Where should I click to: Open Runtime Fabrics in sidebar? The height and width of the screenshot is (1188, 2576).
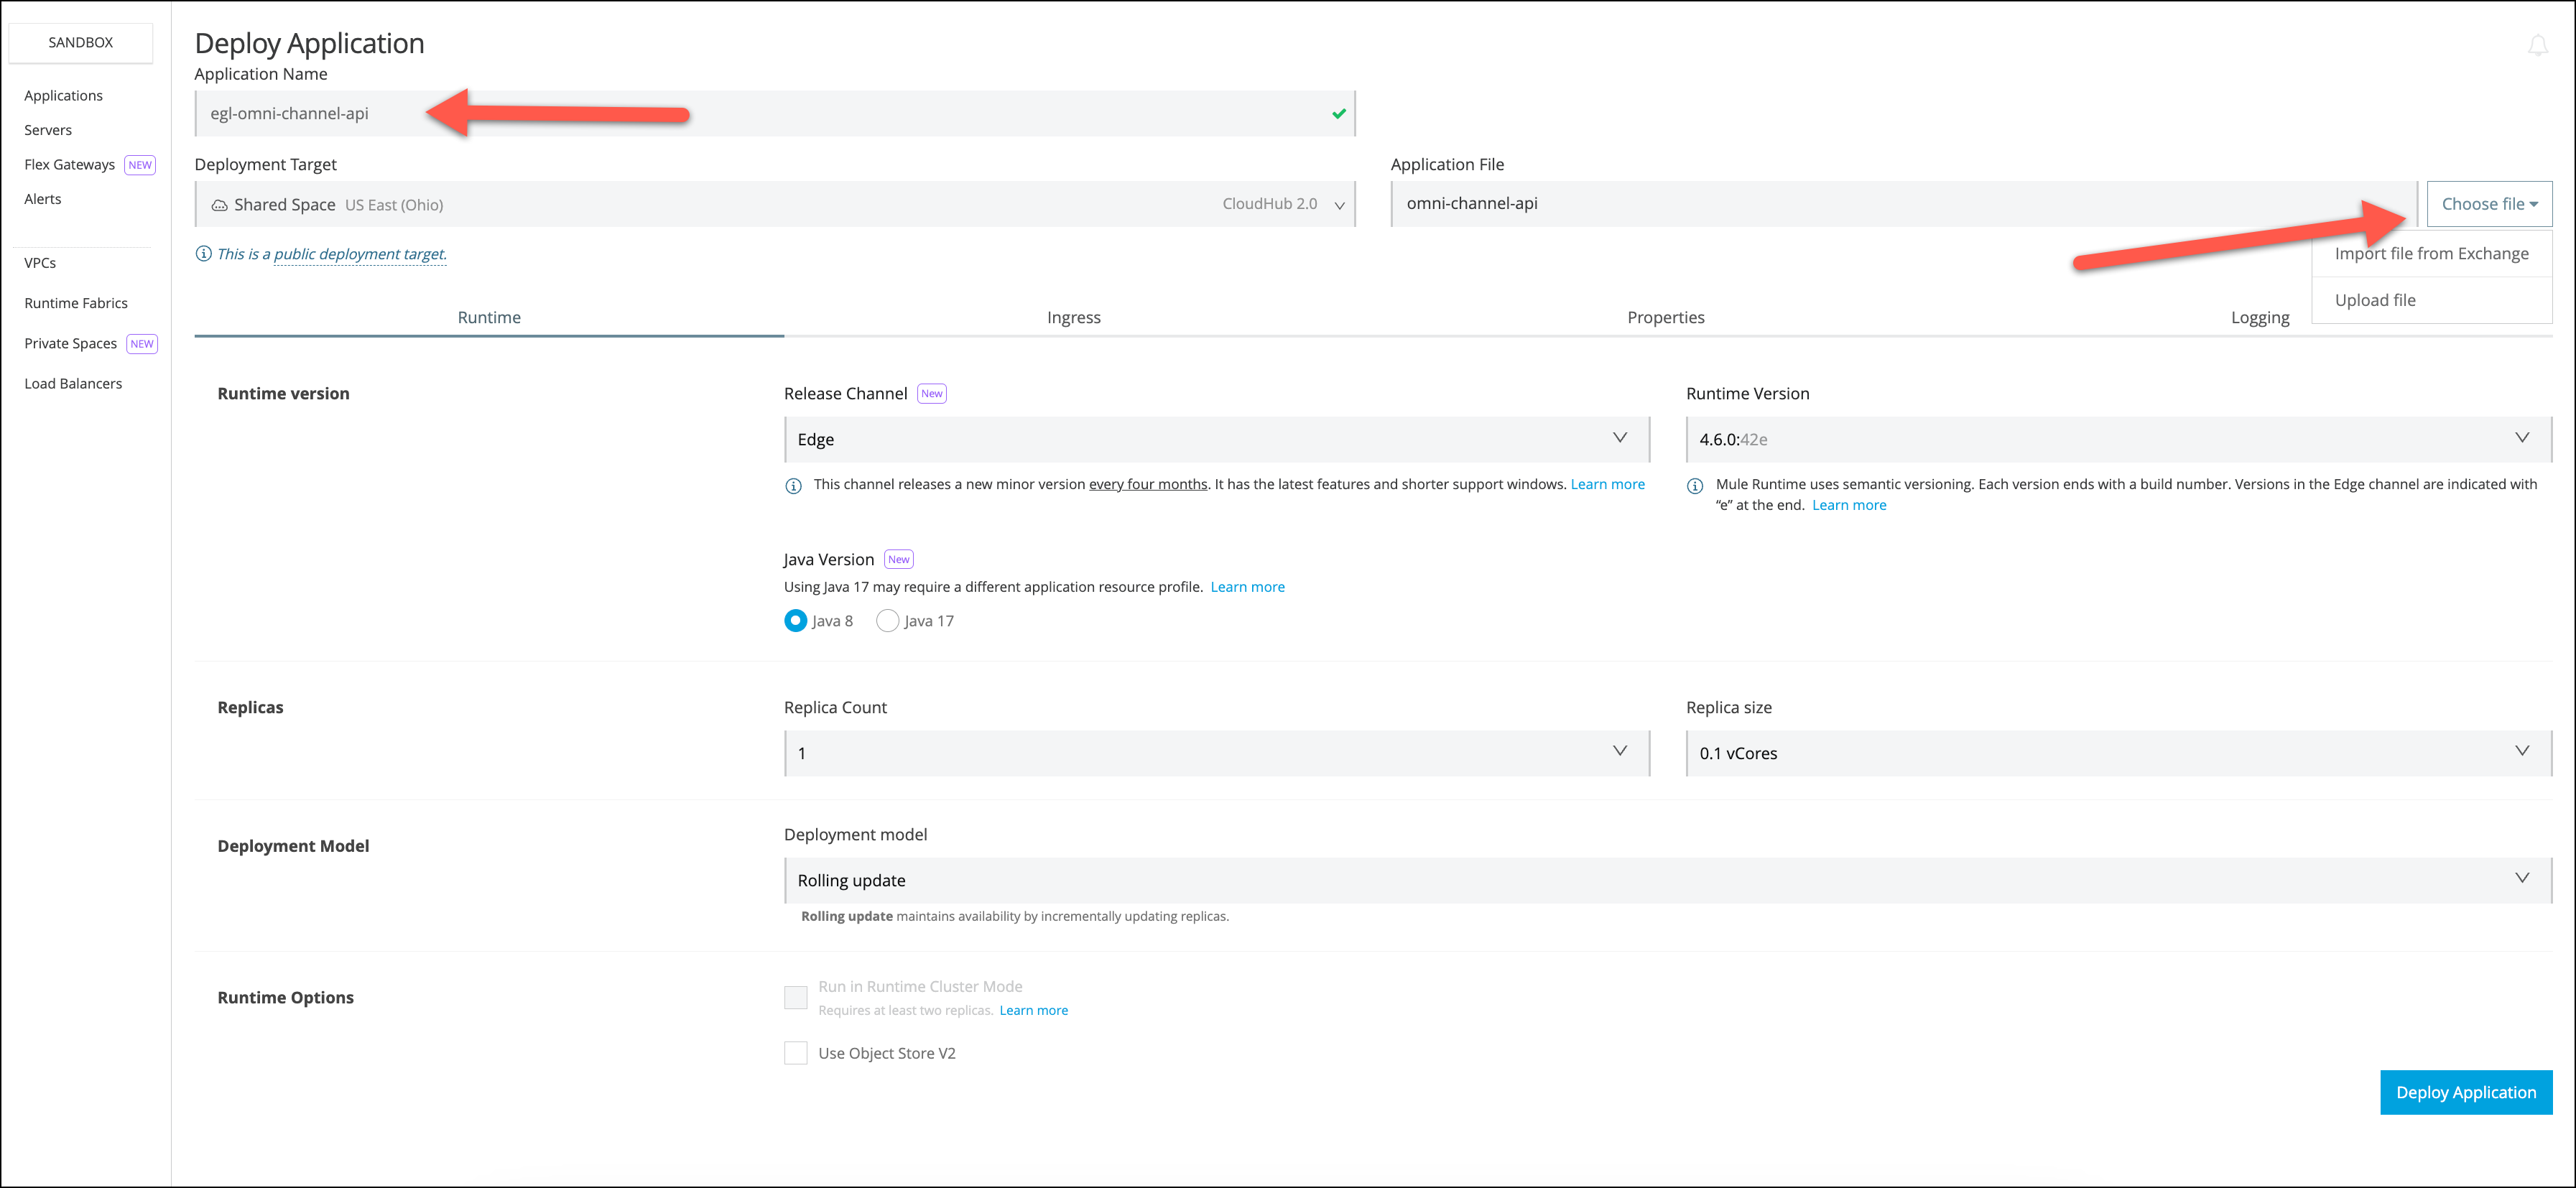click(x=76, y=303)
